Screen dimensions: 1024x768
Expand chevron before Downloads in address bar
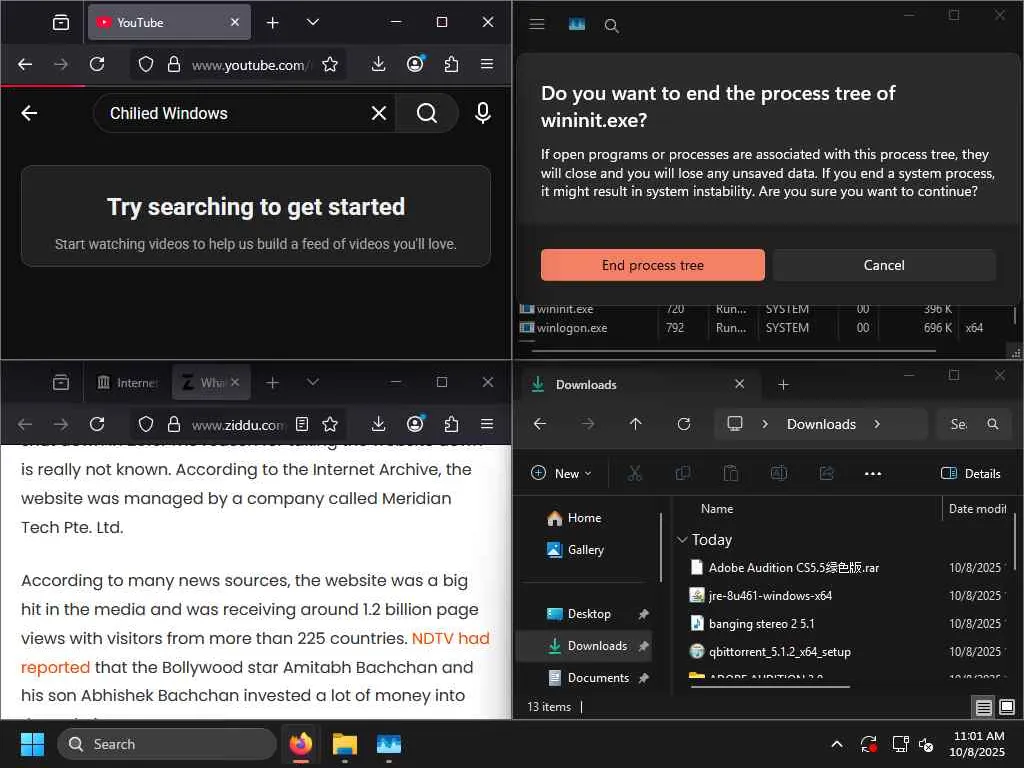pos(765,424)
